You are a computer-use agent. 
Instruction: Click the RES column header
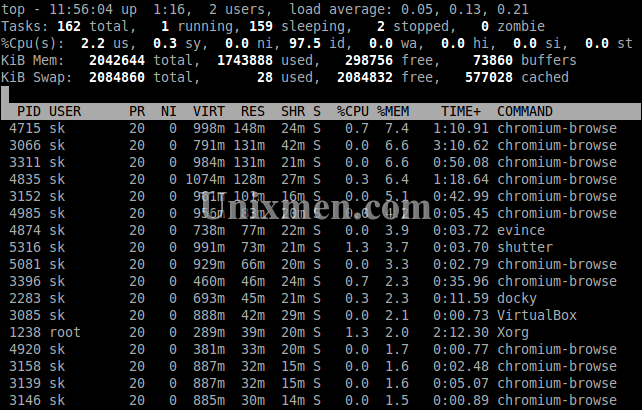click(x=253, y=111)
